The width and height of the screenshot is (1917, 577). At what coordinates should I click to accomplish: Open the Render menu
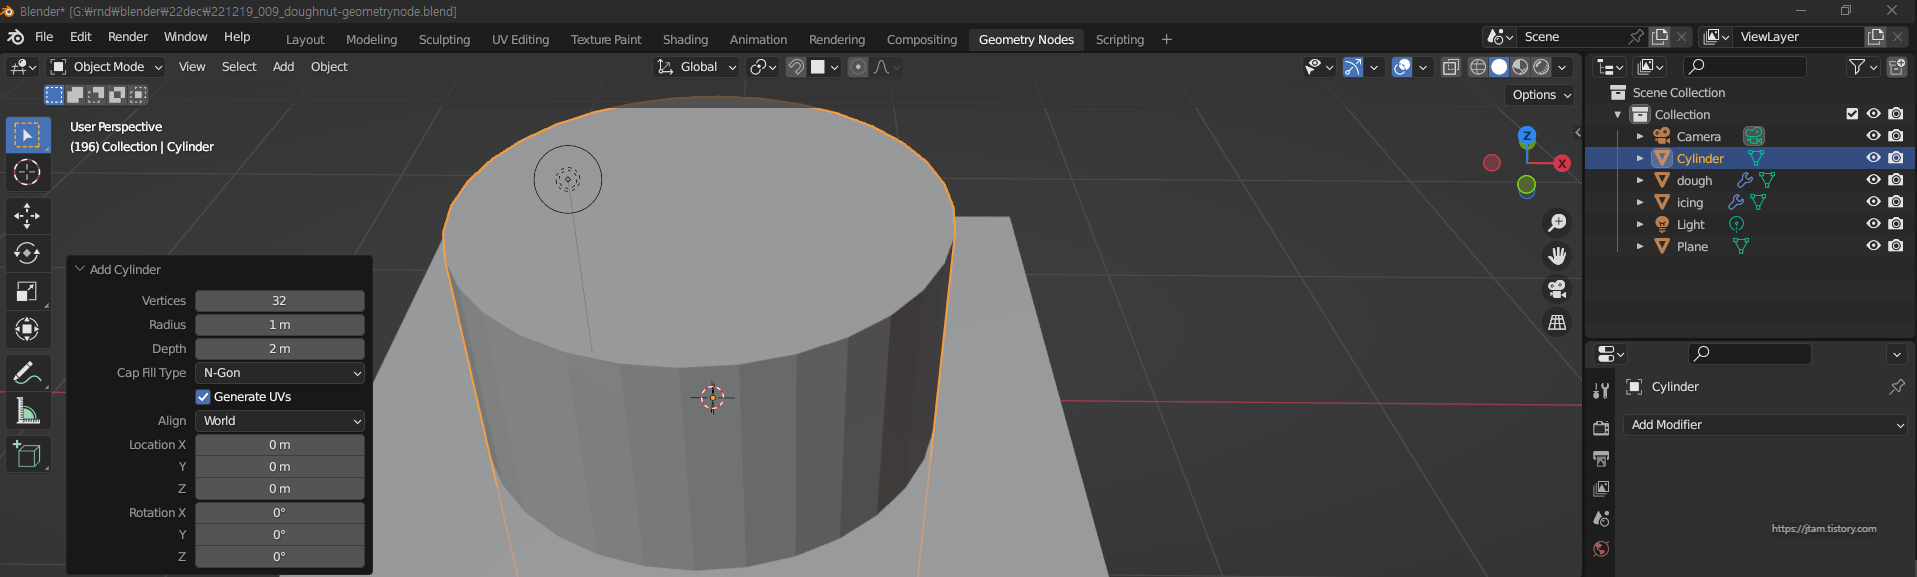click(128, 37)
